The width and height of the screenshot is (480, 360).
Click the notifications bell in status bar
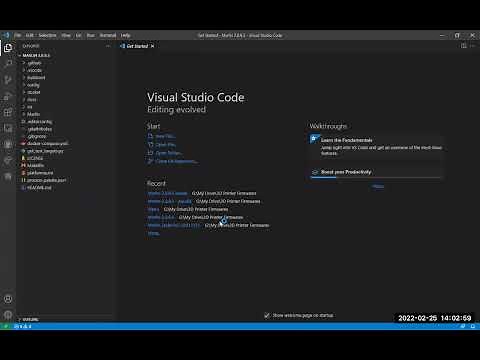click(473, 326)
